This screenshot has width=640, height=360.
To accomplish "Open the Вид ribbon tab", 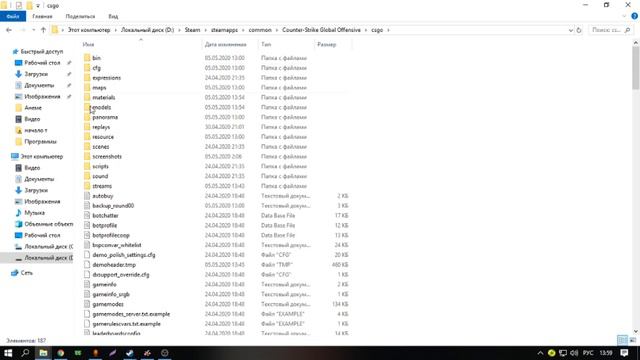I will [x=113, y=16].
